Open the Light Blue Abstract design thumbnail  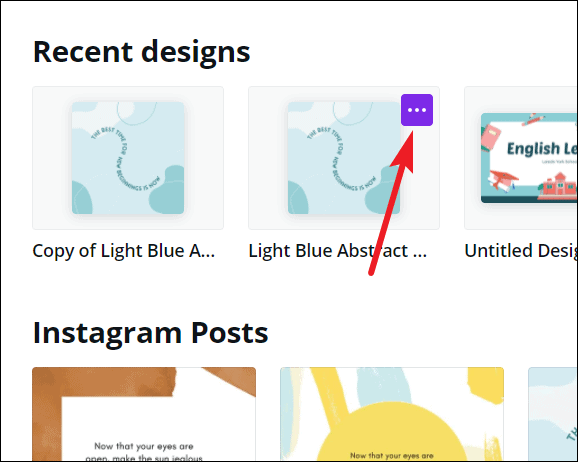[344, 158]
